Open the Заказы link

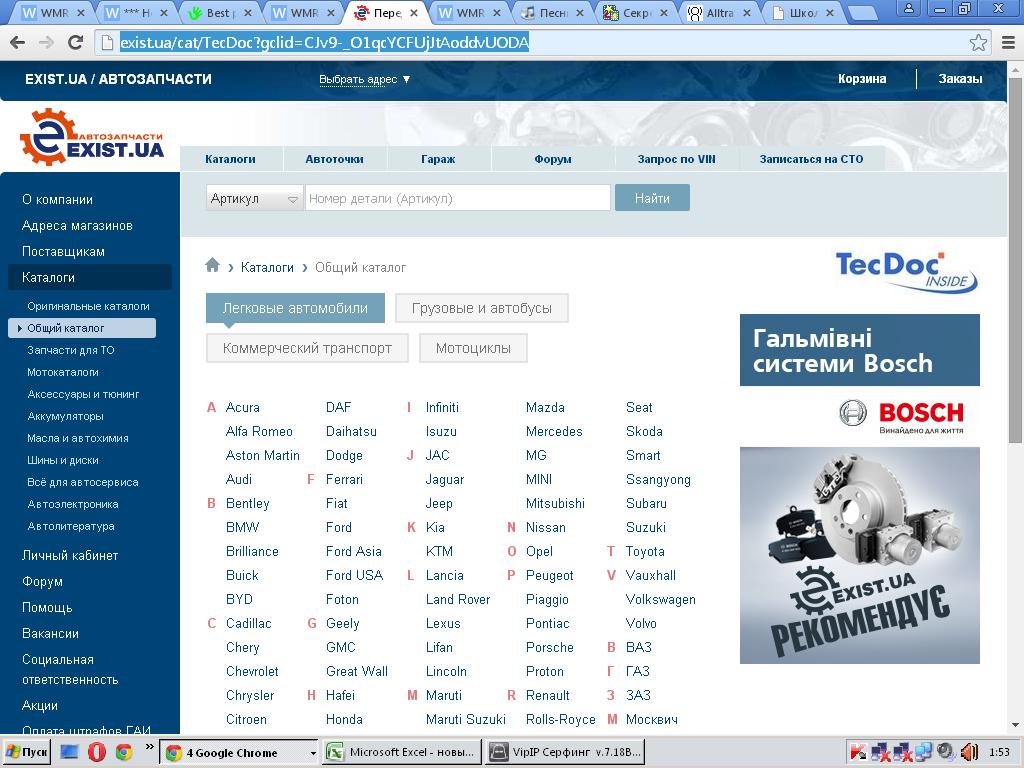click(x=960, y=79)
